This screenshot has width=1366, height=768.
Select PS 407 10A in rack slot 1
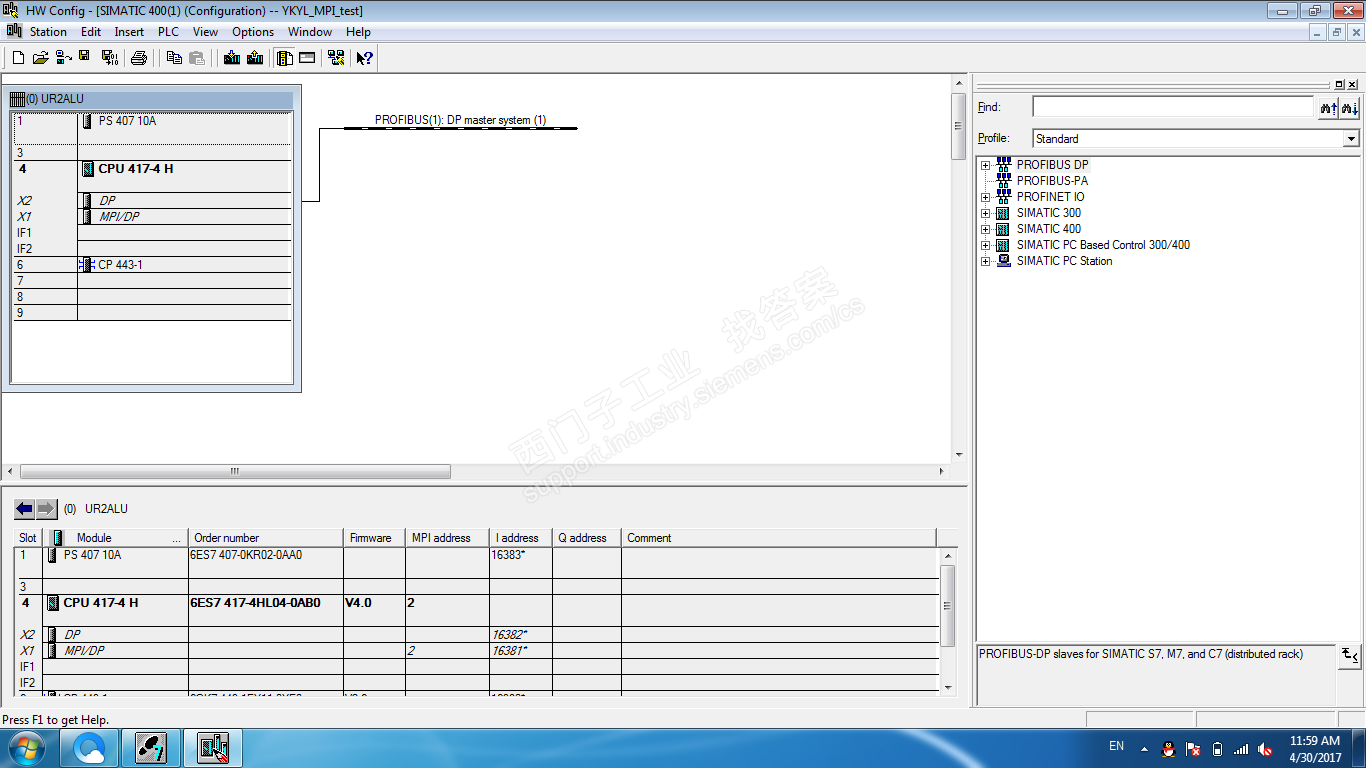tap(127, 121)
